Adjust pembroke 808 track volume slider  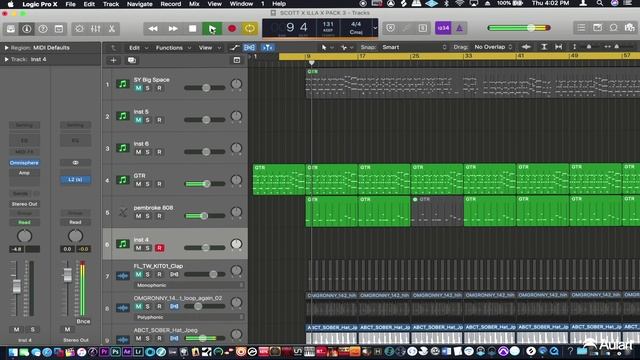(204, 216)
